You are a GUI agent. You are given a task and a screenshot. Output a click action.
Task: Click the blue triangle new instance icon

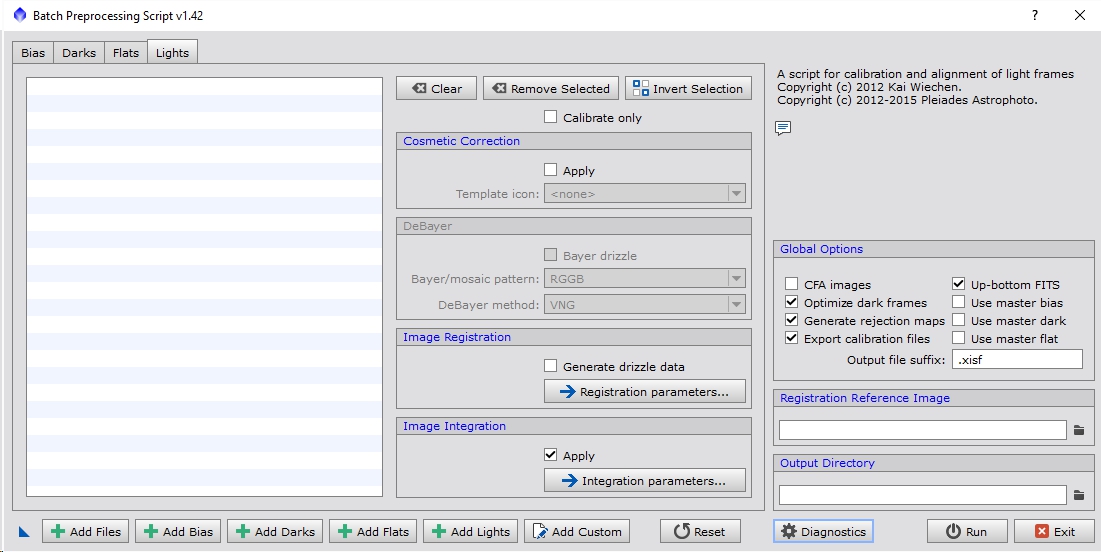click(24, 532)
